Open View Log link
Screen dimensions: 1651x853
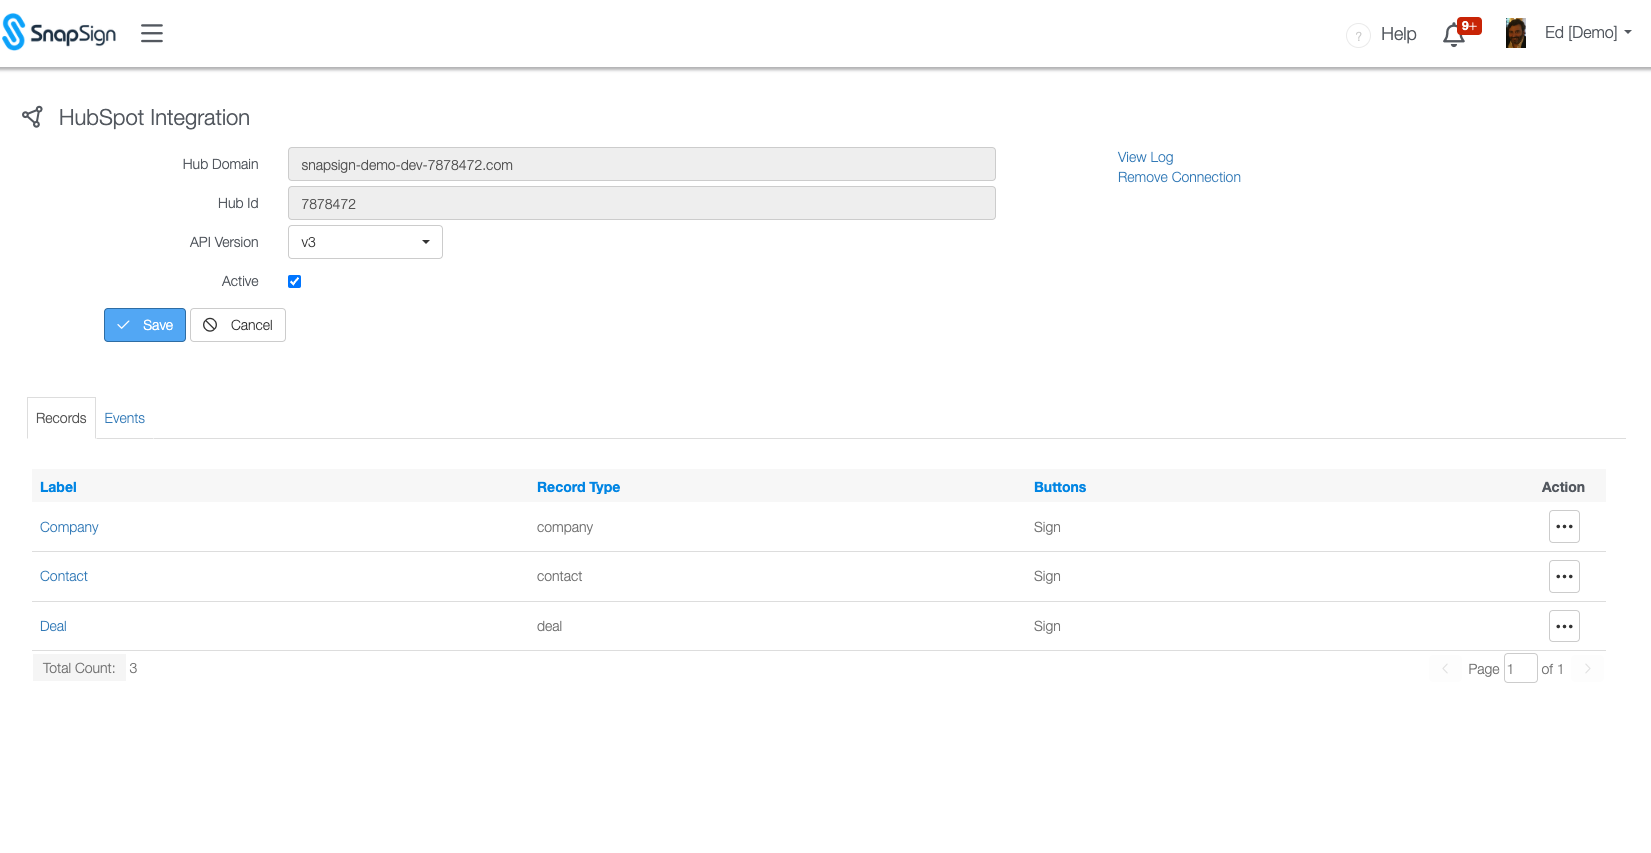pyautogui.click(x=1146, y=157)
